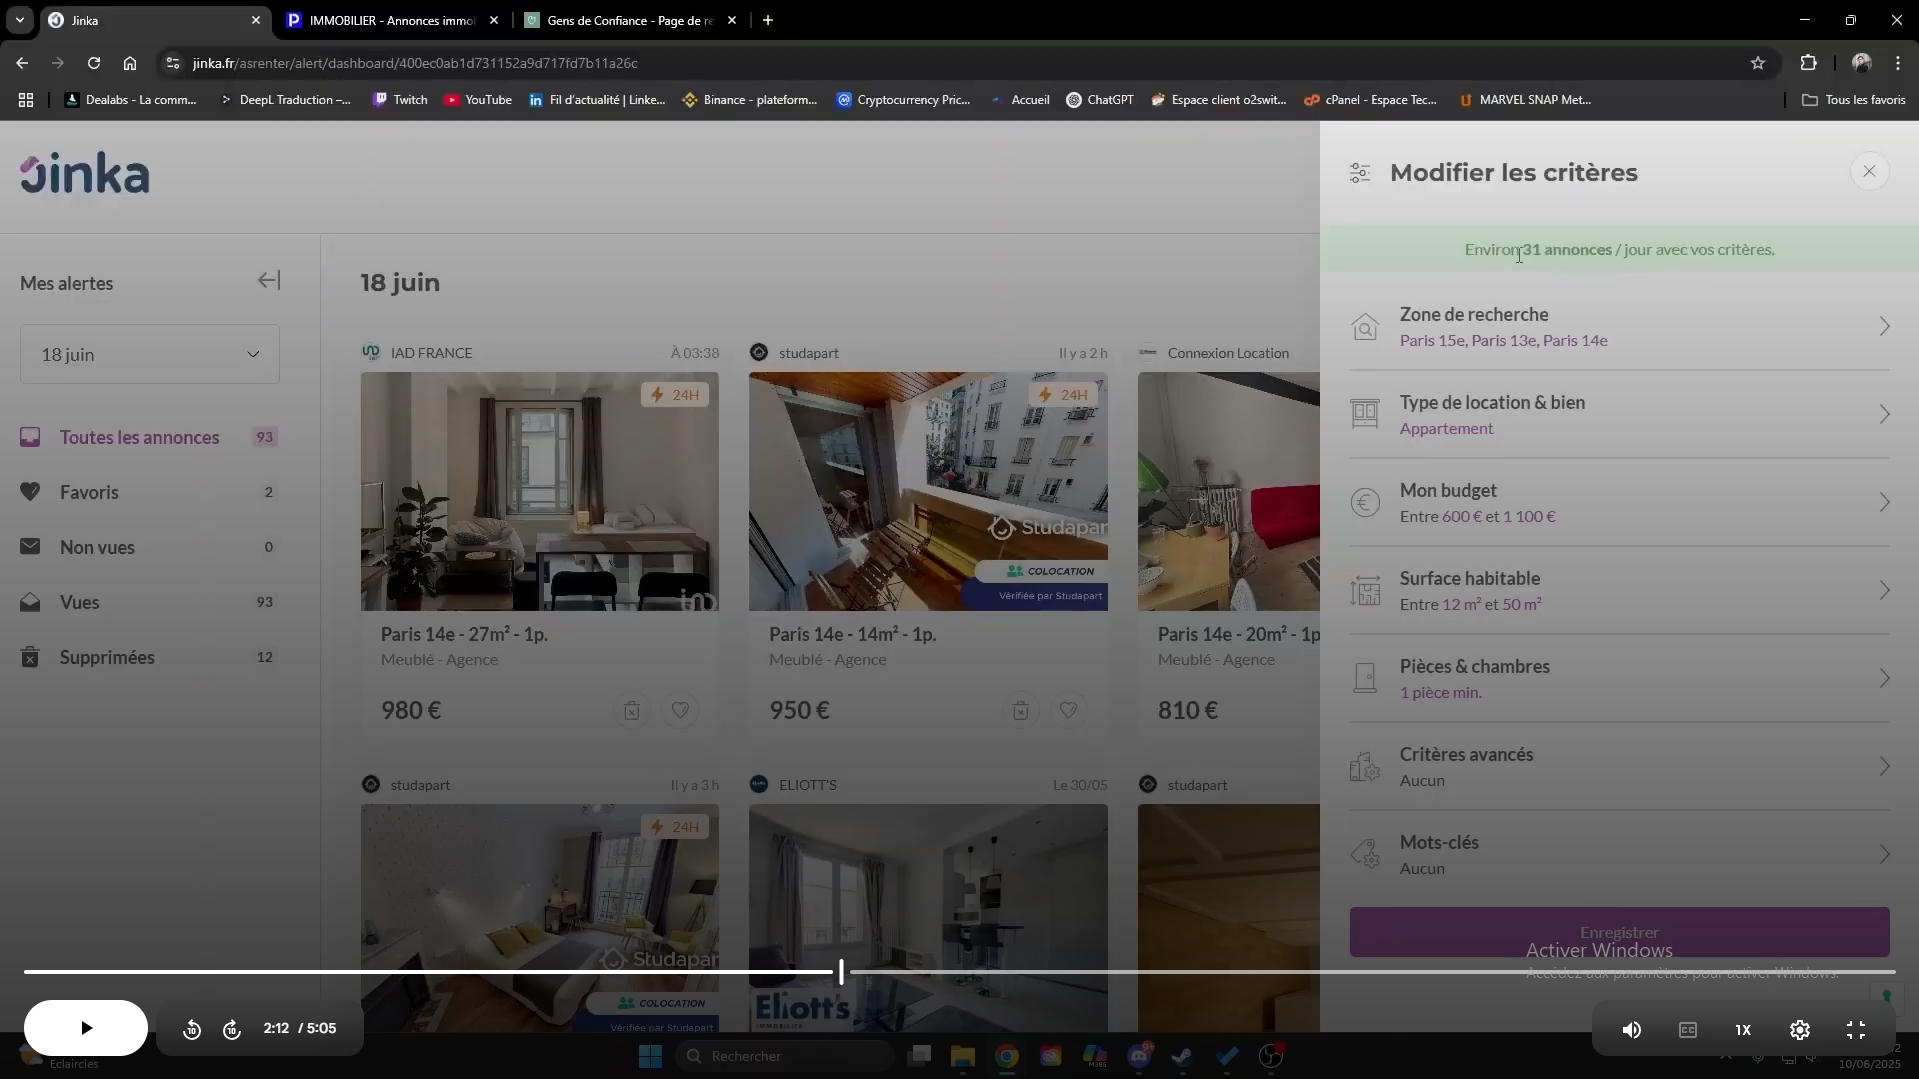Open ChatGPT bookmark
1919x1079 pixels.
click(1100, 100)
